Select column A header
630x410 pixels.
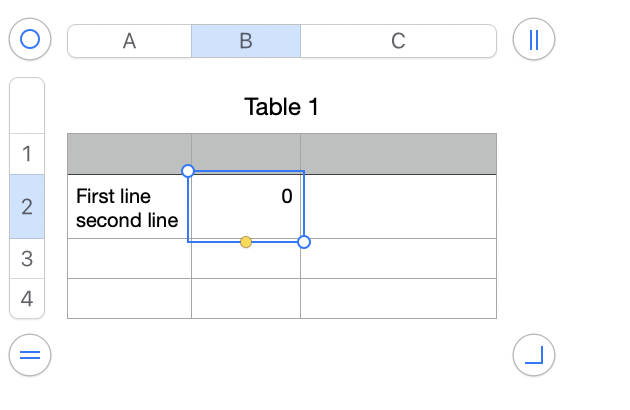point(129,41)
